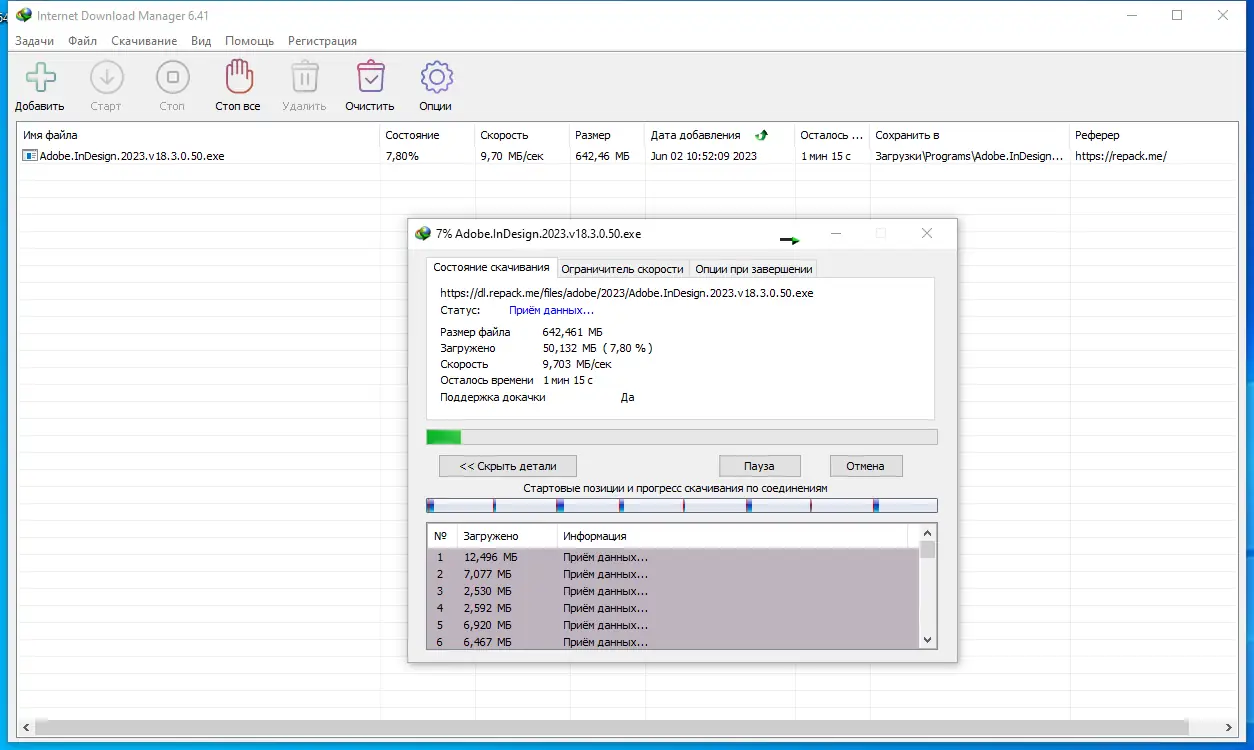The height and width of the screenshot is (750, 1254).
Task: Select connection row 5 with 6,920 МБ
Action: tap(673, 625)
